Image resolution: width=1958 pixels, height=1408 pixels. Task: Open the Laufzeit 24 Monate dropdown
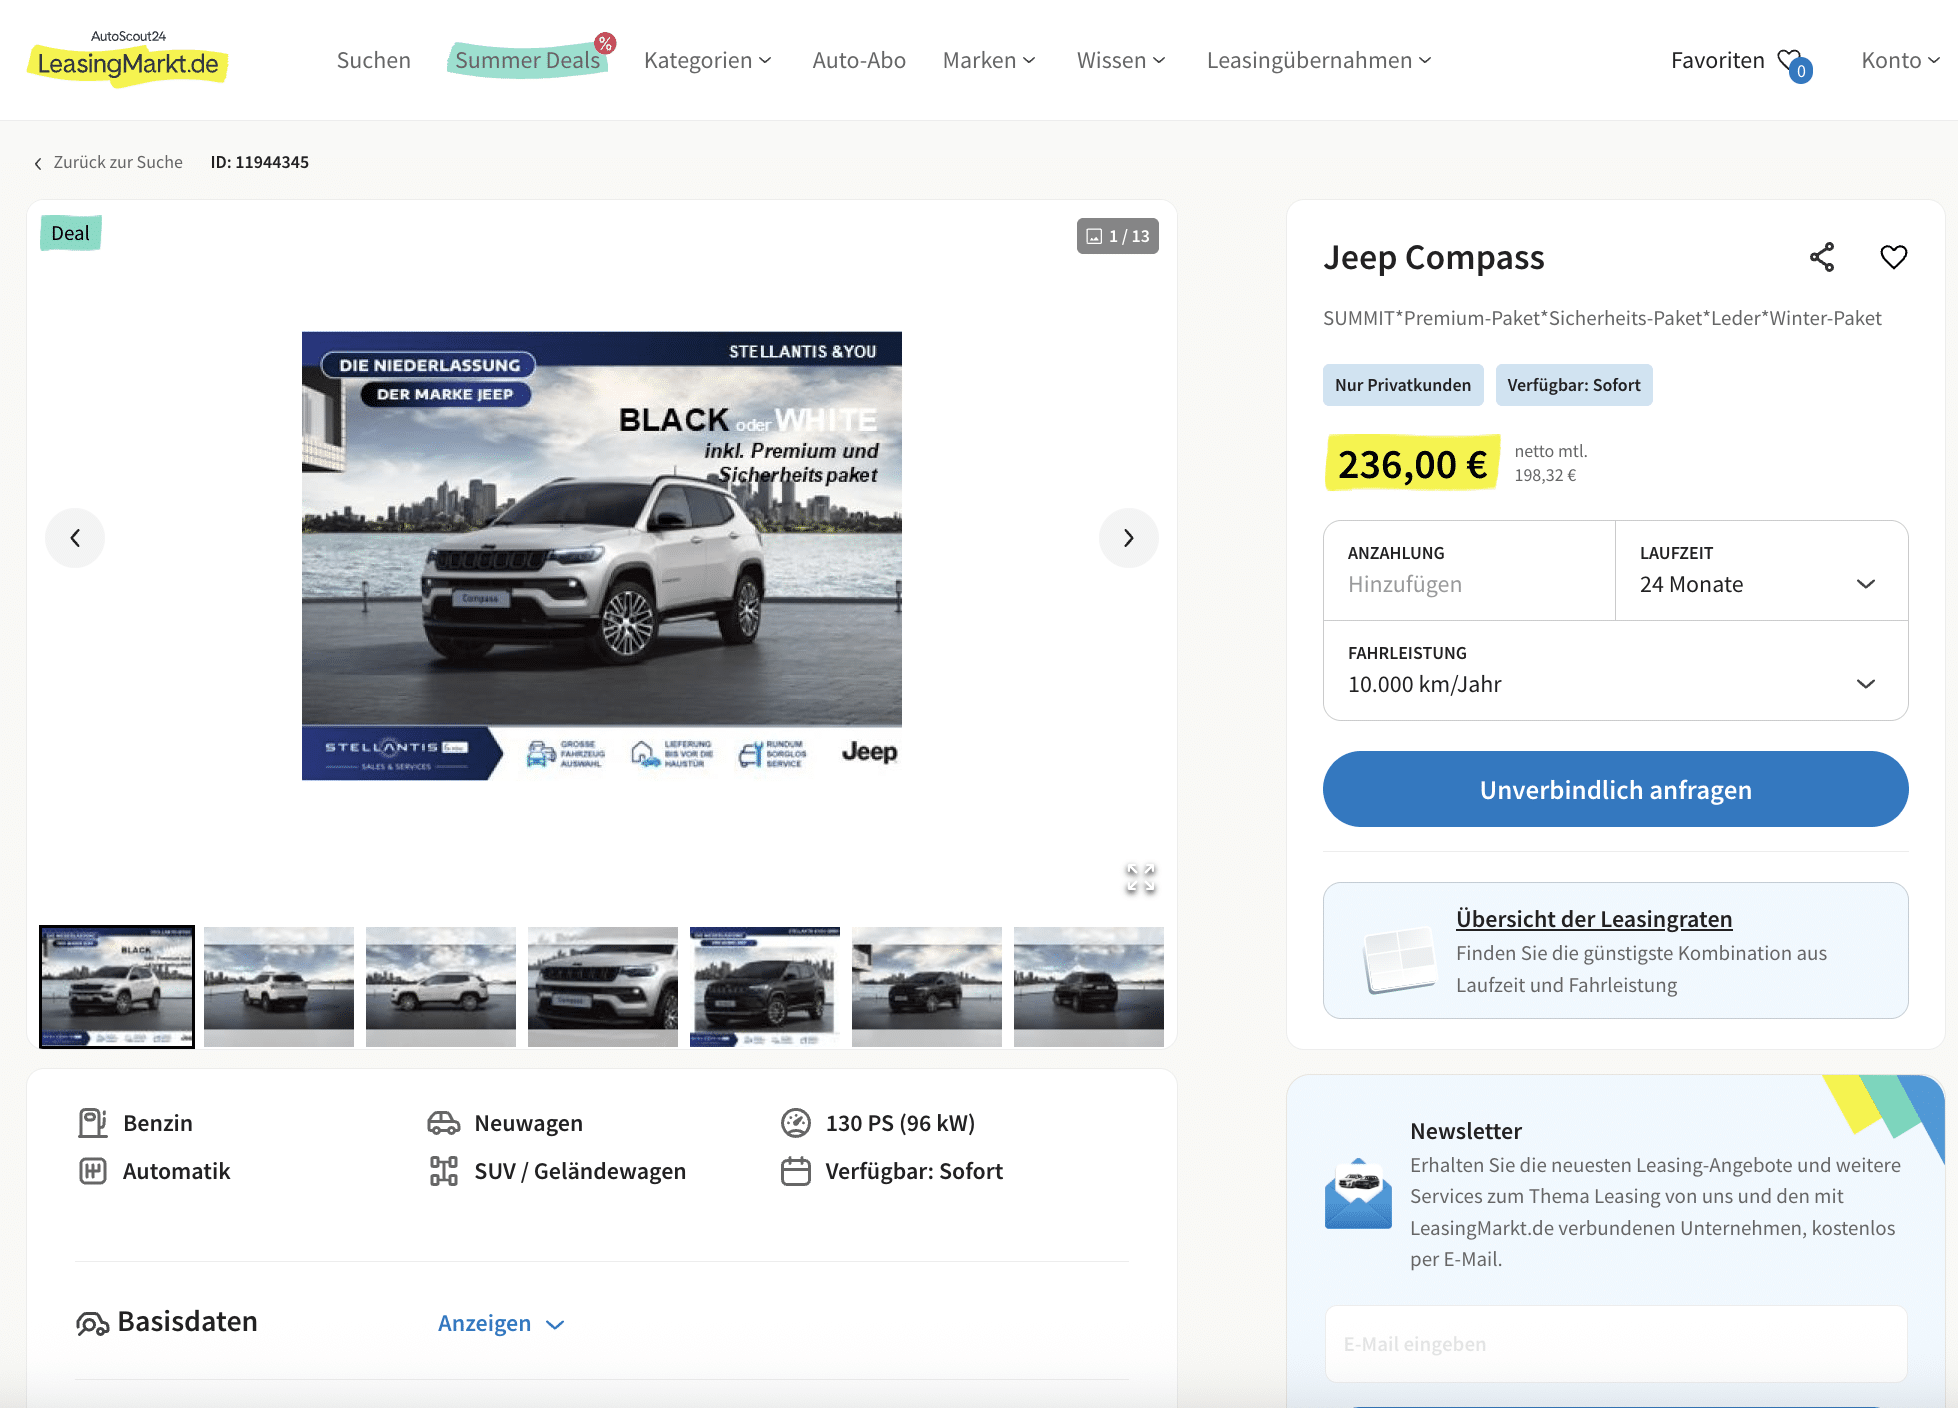(x=1761, y=570)
